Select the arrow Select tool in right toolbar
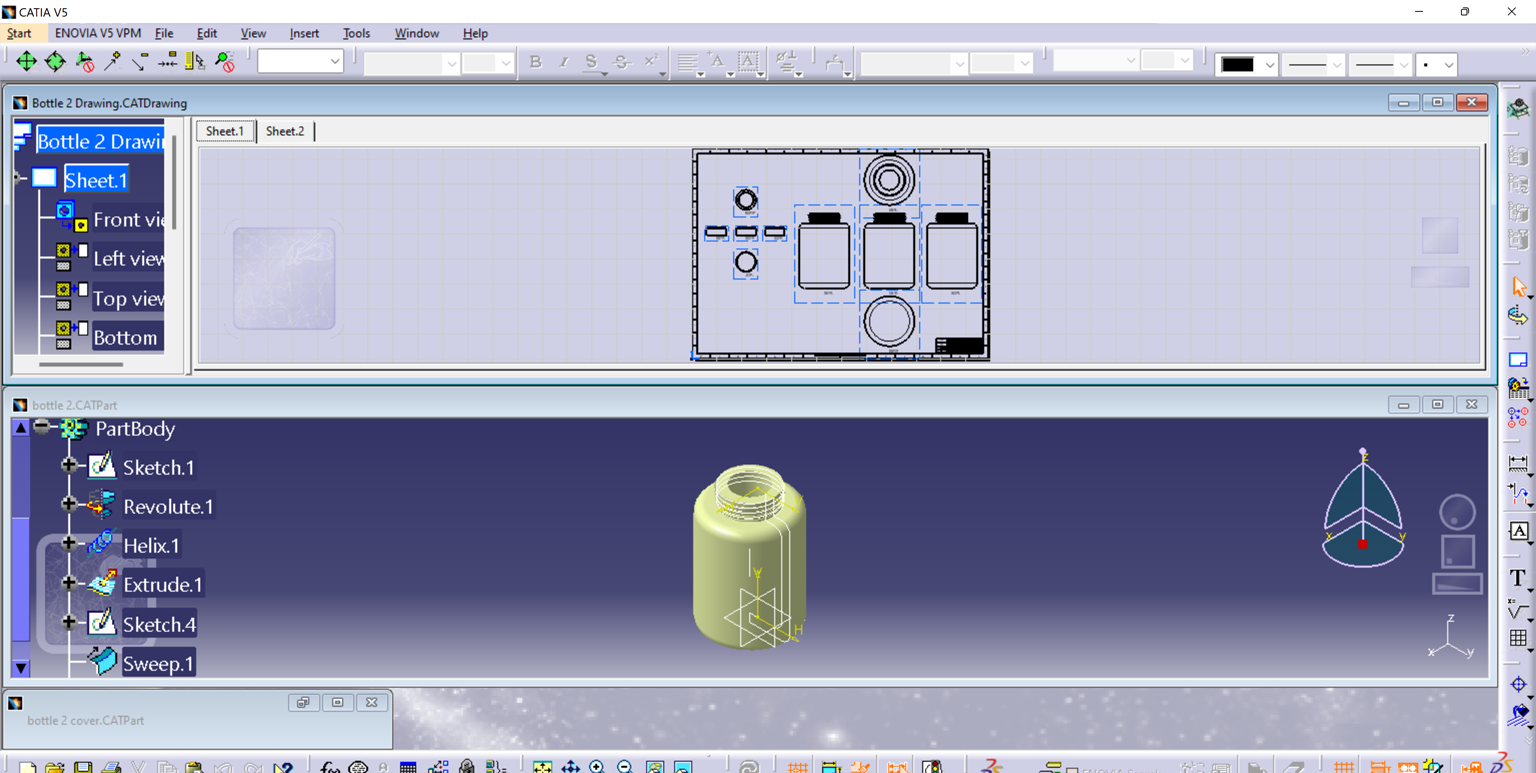Viewport: 1536px width, 773px height. click(1518, 288)
